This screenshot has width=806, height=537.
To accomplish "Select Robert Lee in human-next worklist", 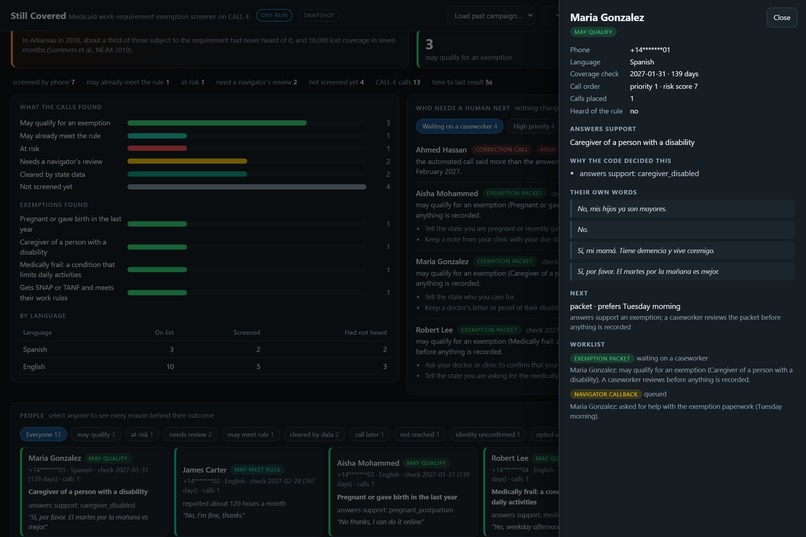I will [x=434, y=330].
